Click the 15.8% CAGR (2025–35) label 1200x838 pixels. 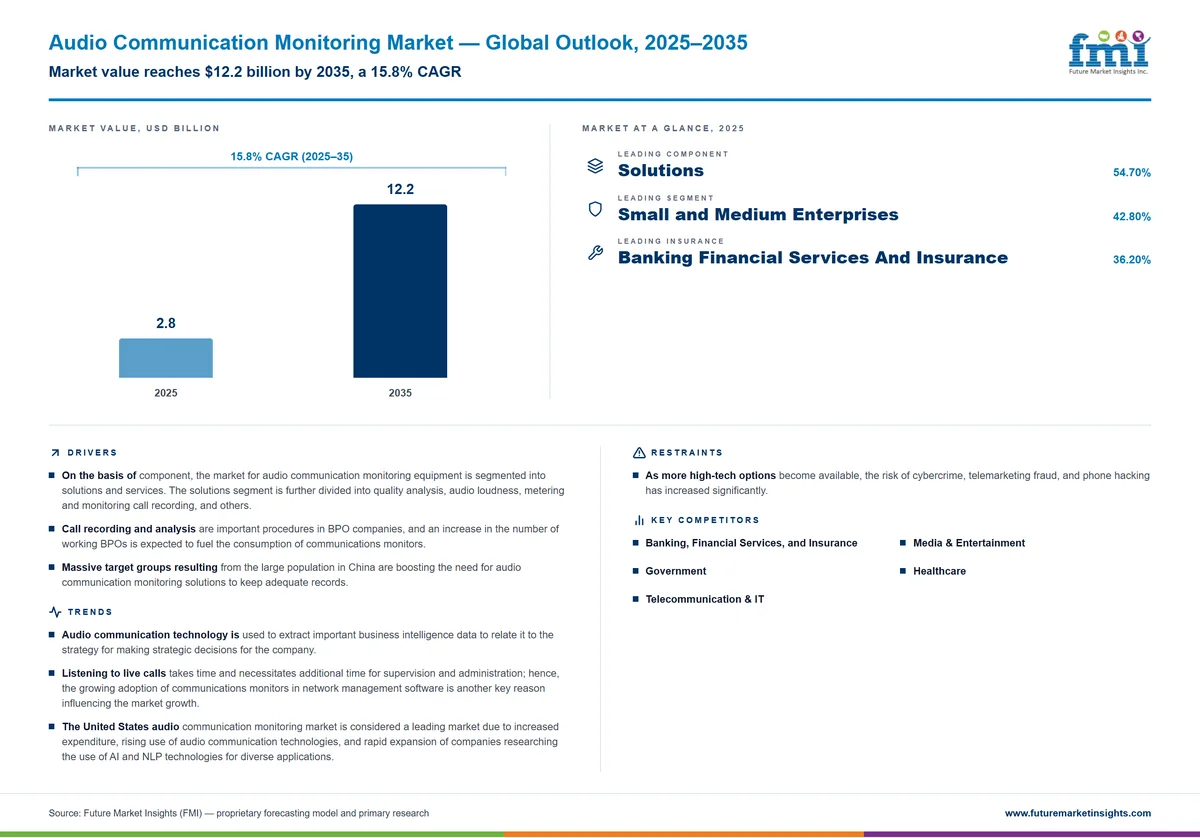(x=292, y=157)
